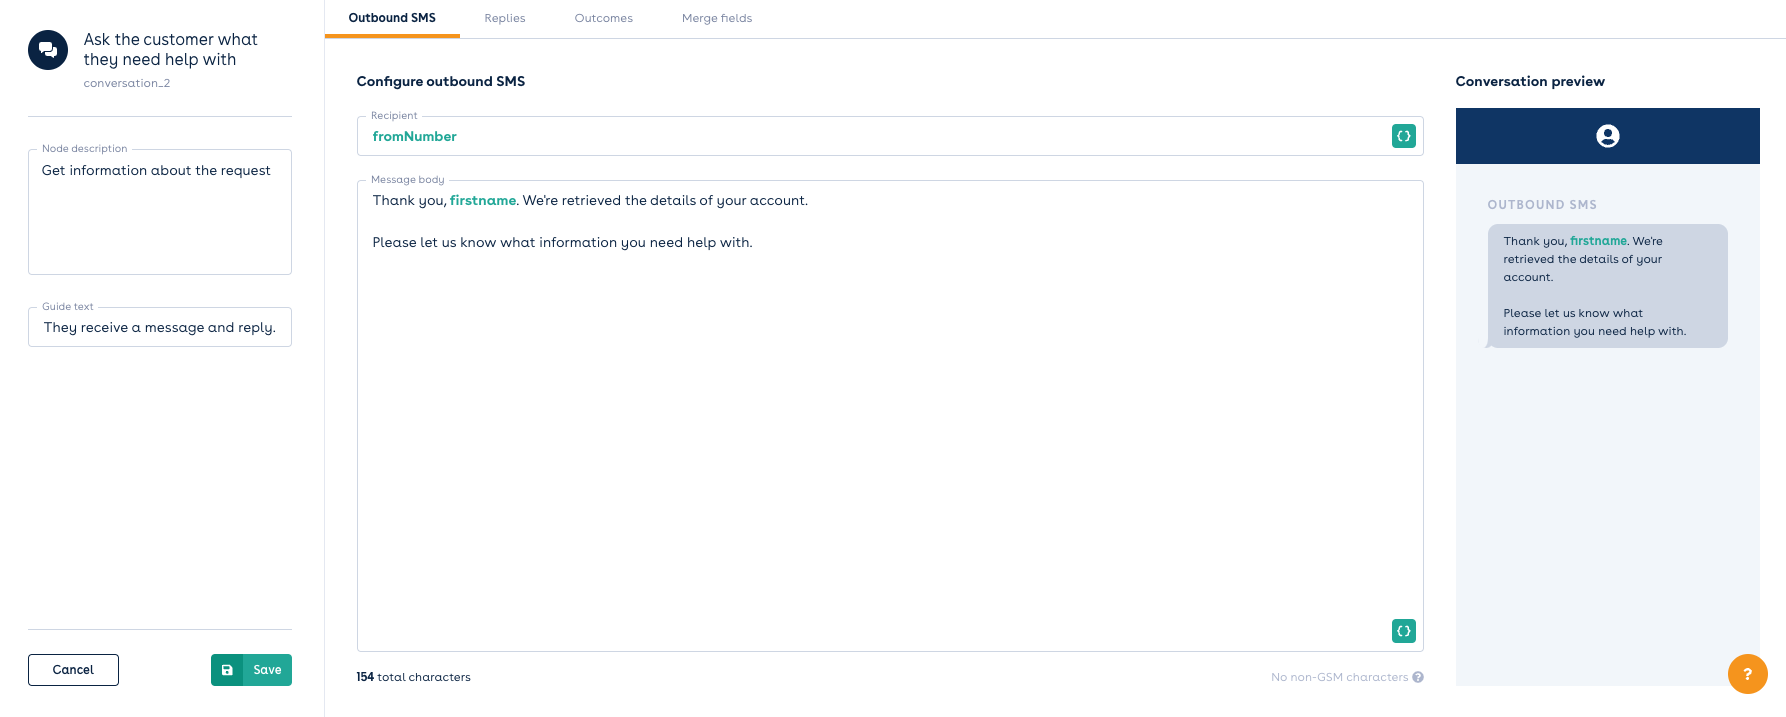The height and width of the screenshot is (717, 1786).
Task: Edit the Node description text area
Action: (160, 212)
